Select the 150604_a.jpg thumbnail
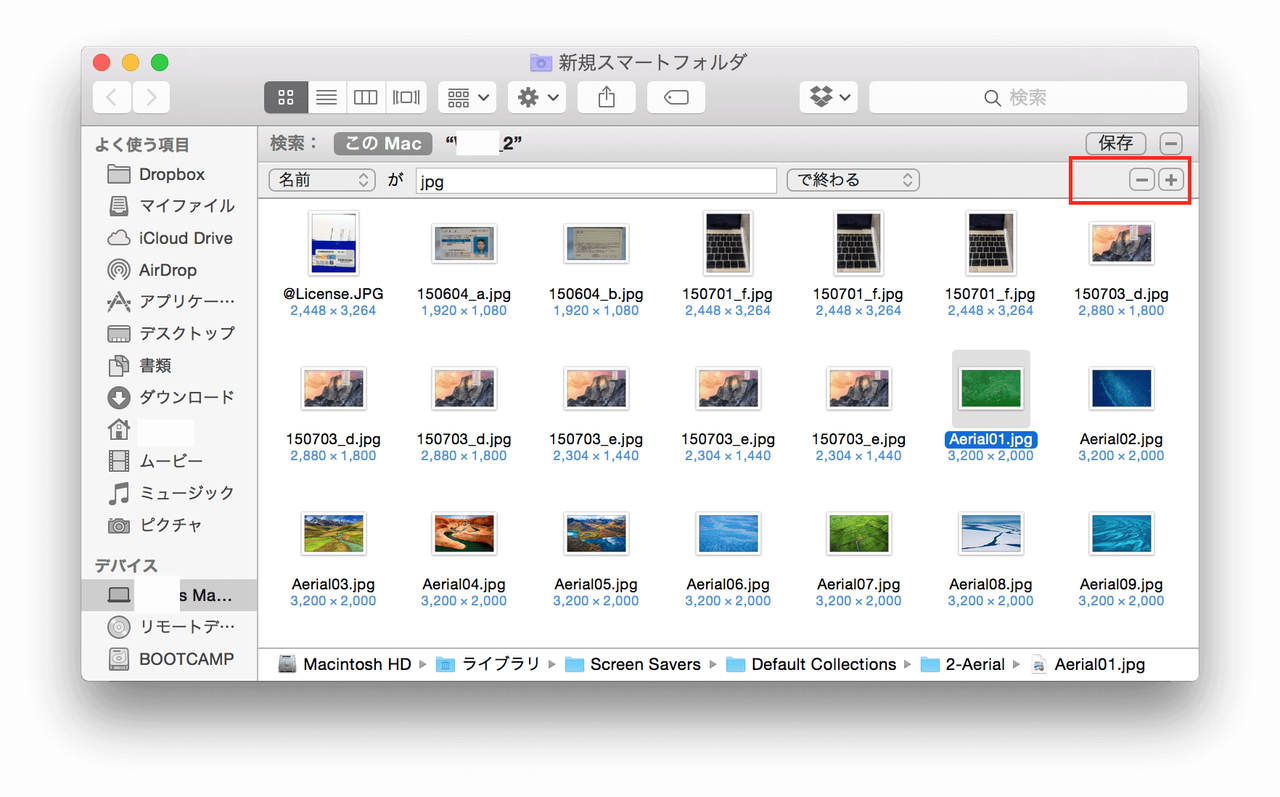Viewport: 1280px width, 797px height. (x=464, y=243)
